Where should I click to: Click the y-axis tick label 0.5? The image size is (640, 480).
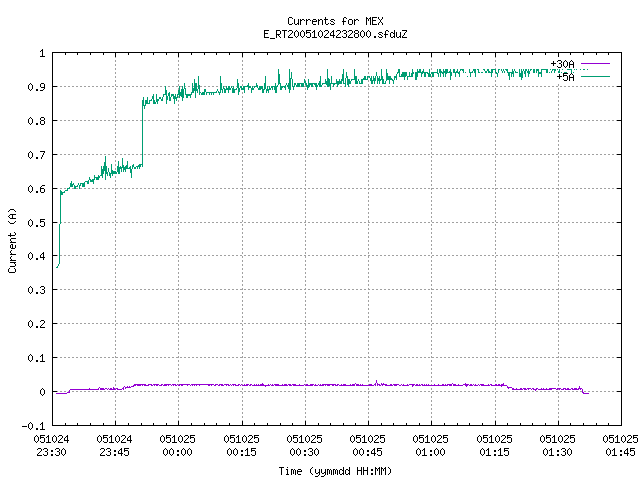(36, 223)
